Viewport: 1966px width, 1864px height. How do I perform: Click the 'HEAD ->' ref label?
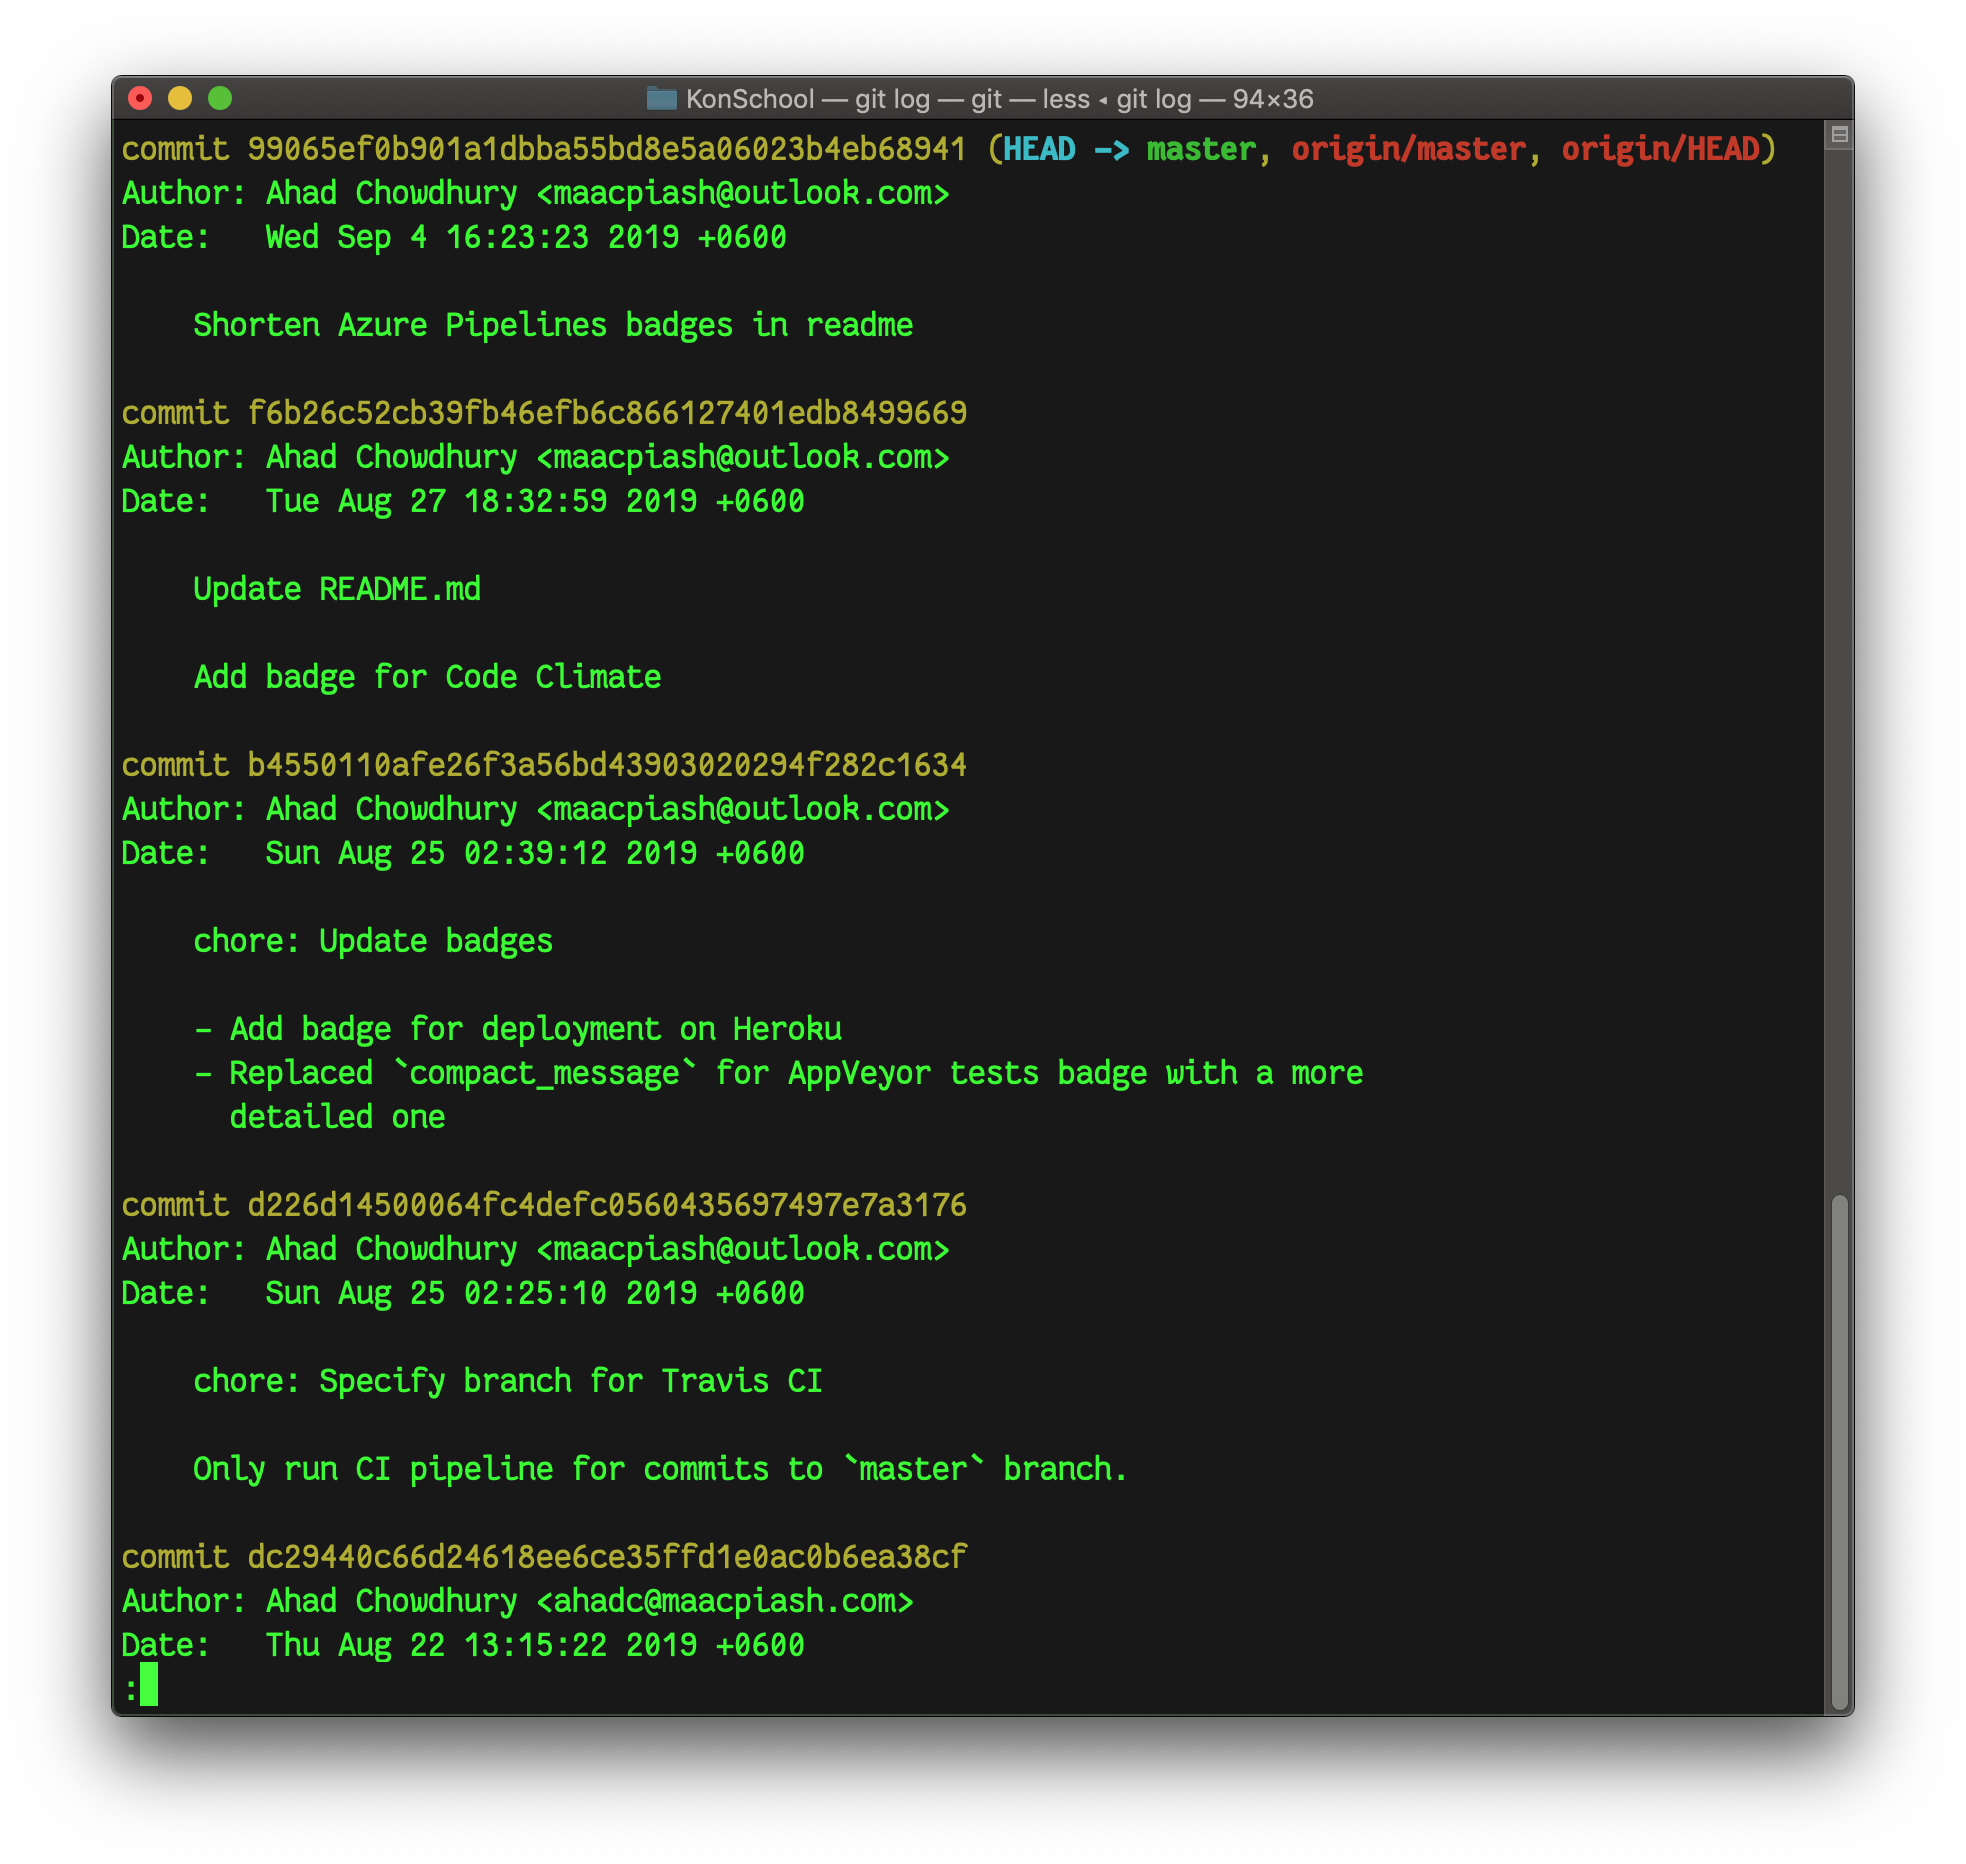coord(1066,149)
